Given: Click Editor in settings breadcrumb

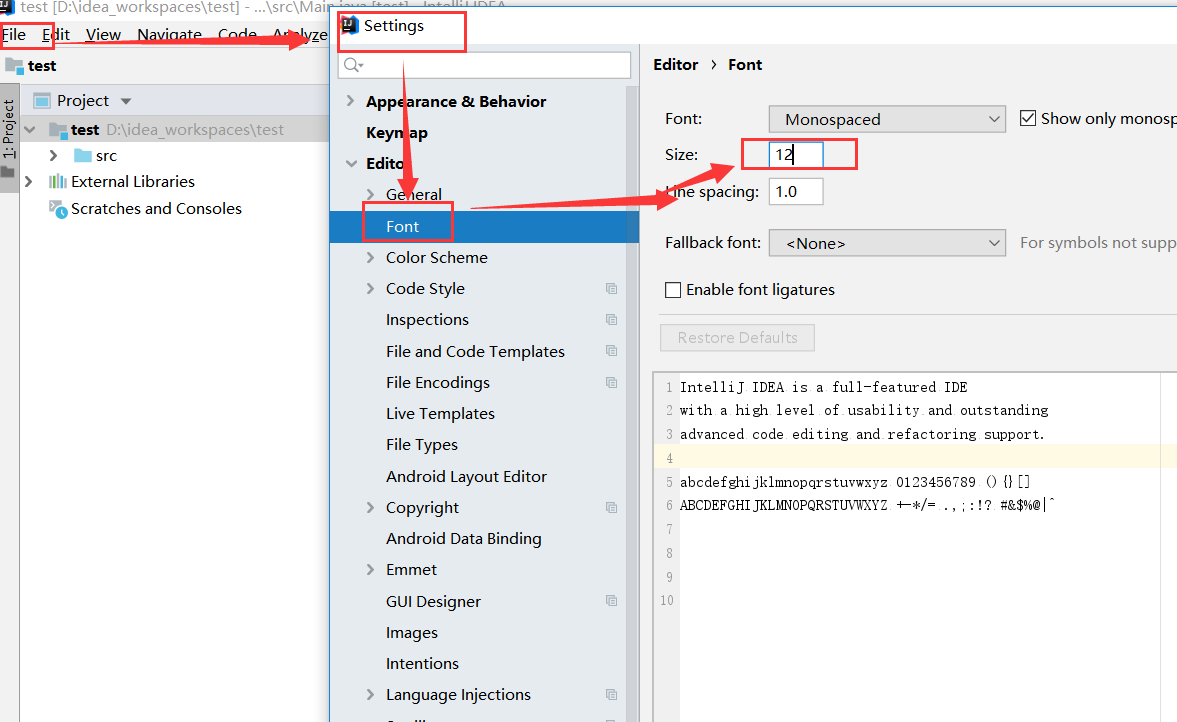Looking at the screenshot, I should pyautogui.click(x=676, y=65).
